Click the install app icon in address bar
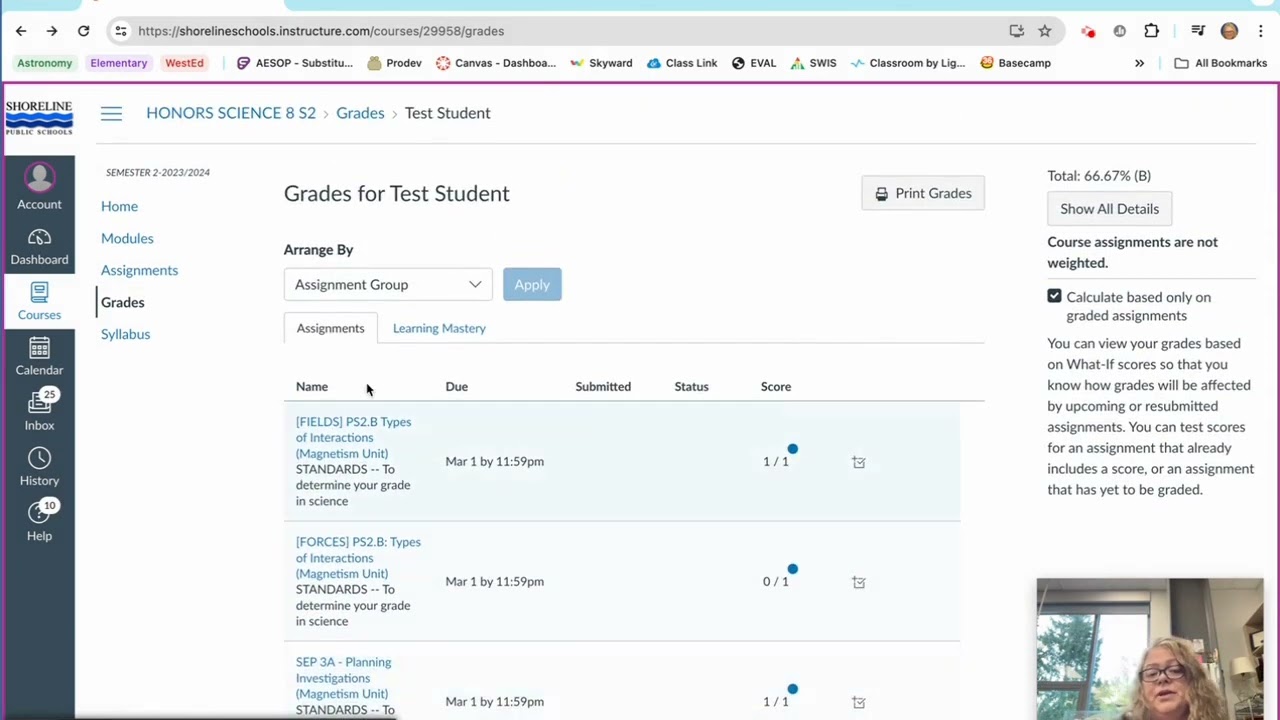1280x720 pixels. (x=1016, y=31)
